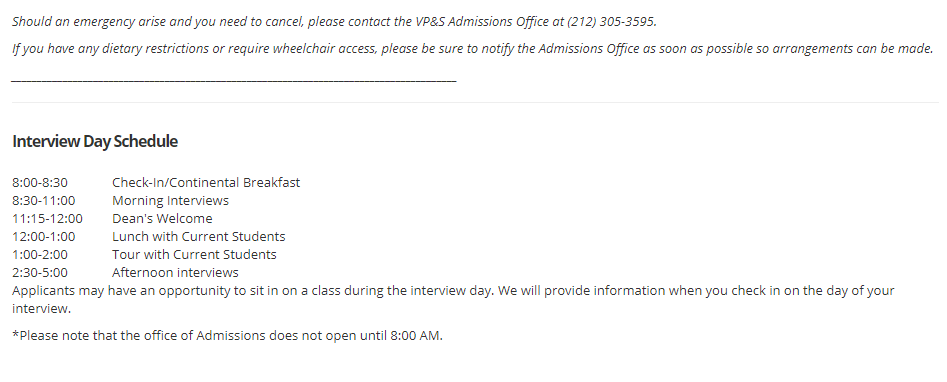Screen dimensions: 947x382
Task: Click Lunch with Current Students text
Action: tap(199, 236)
